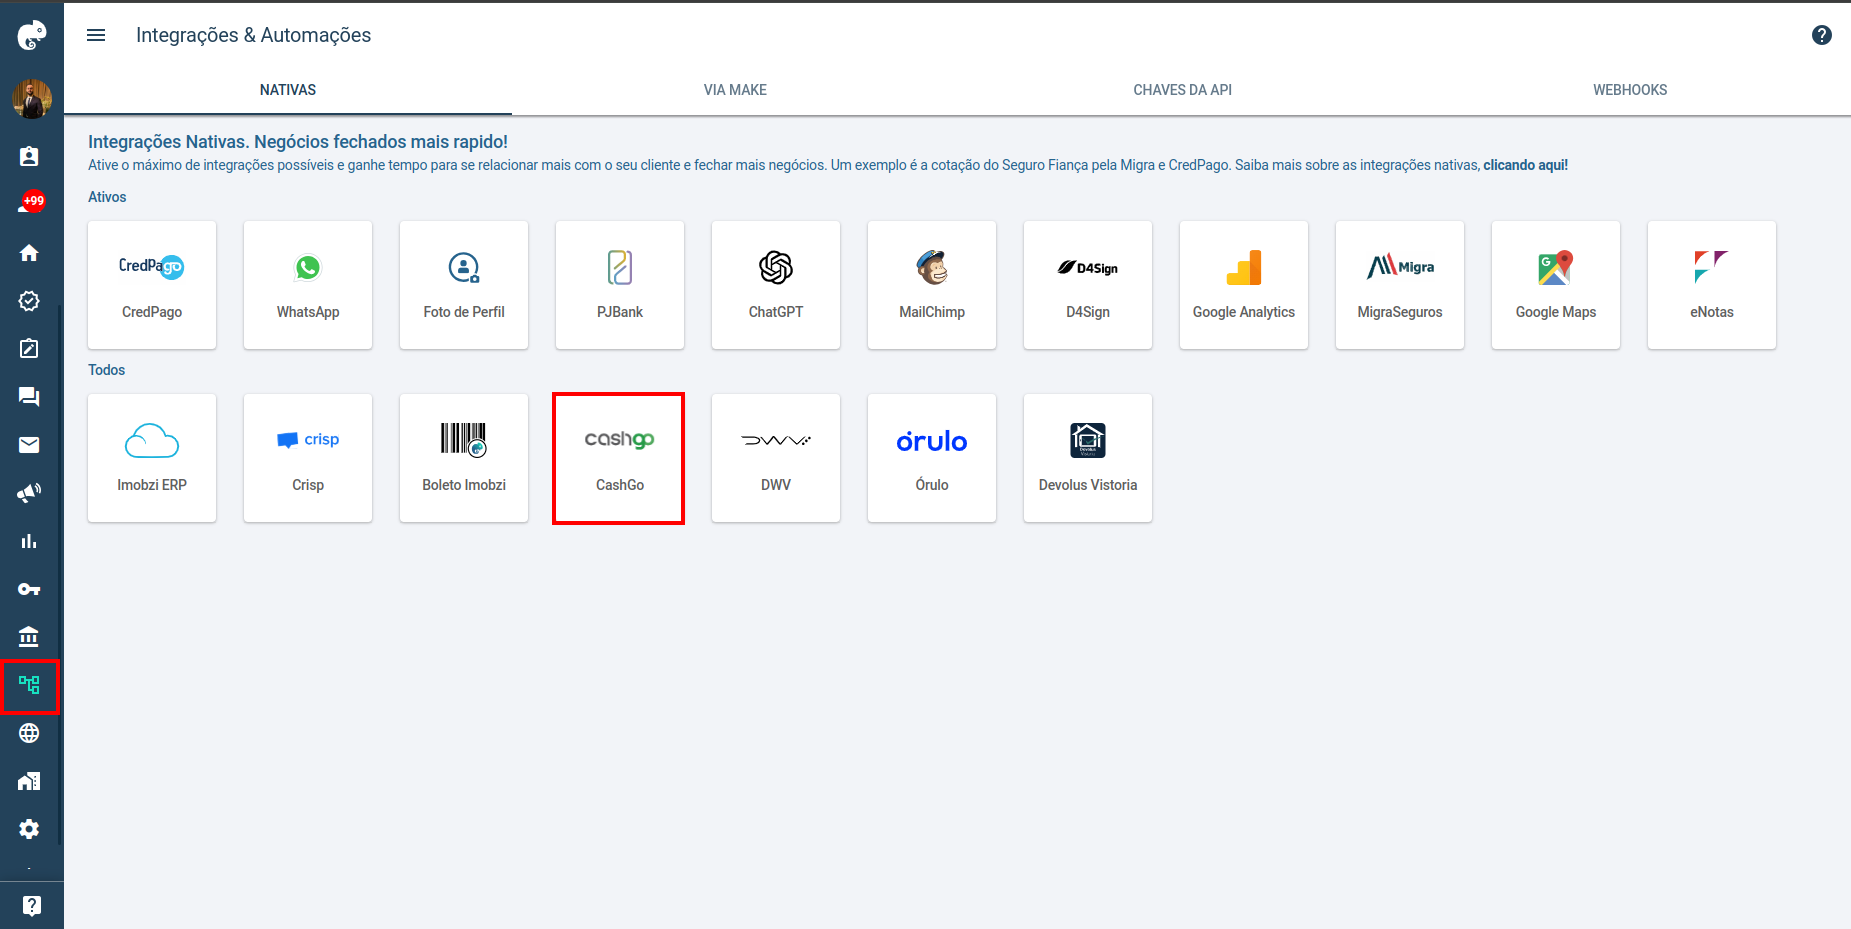Open the Google Maps integration card

(1556, 285)
